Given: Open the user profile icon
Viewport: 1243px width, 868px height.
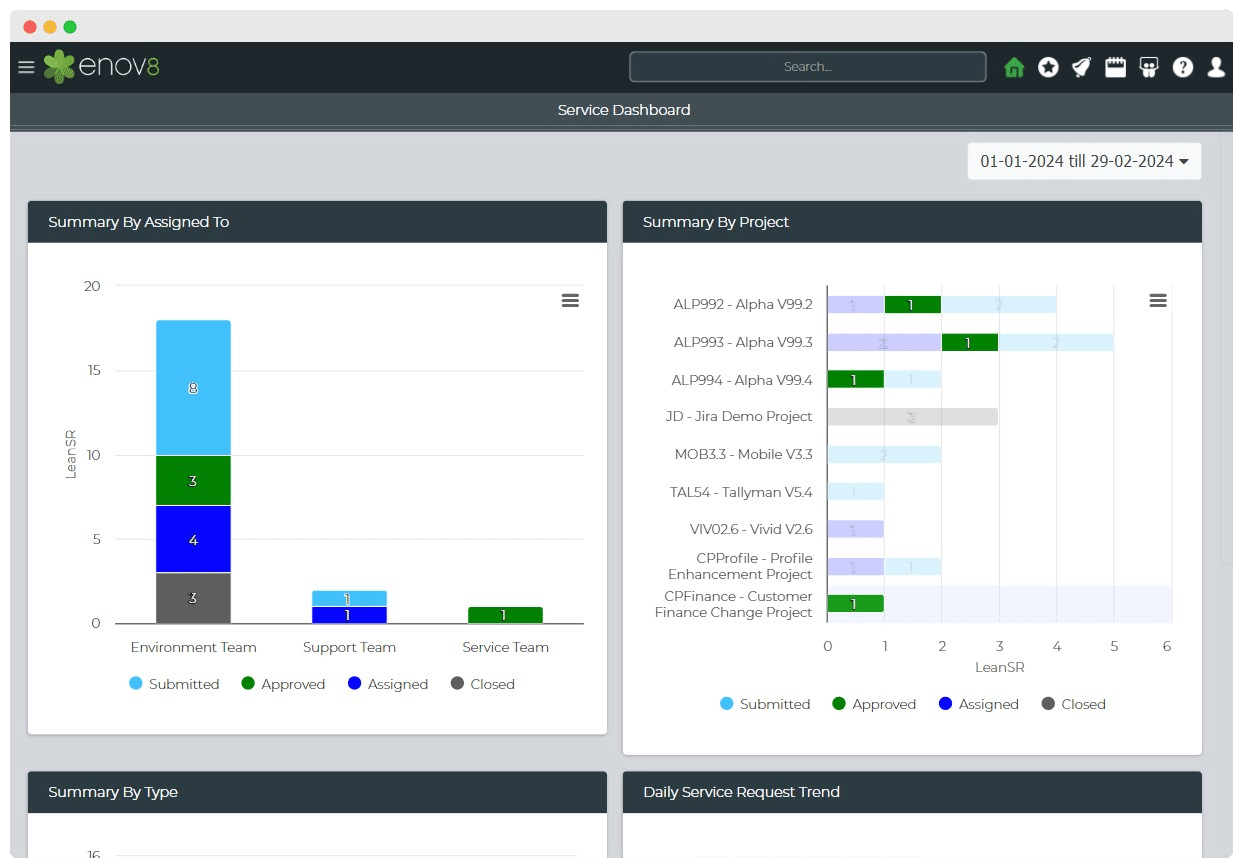Looking at the screenshot, I should point(1216,67).
